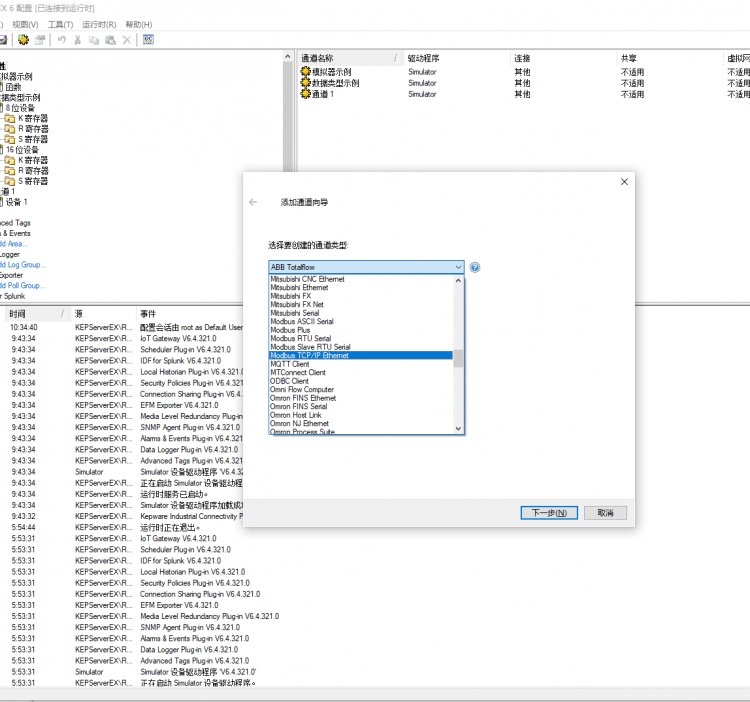Select the 模拟器示例 channel gear icon
This screenshot has height=702, width=750.
click(306, 72)
